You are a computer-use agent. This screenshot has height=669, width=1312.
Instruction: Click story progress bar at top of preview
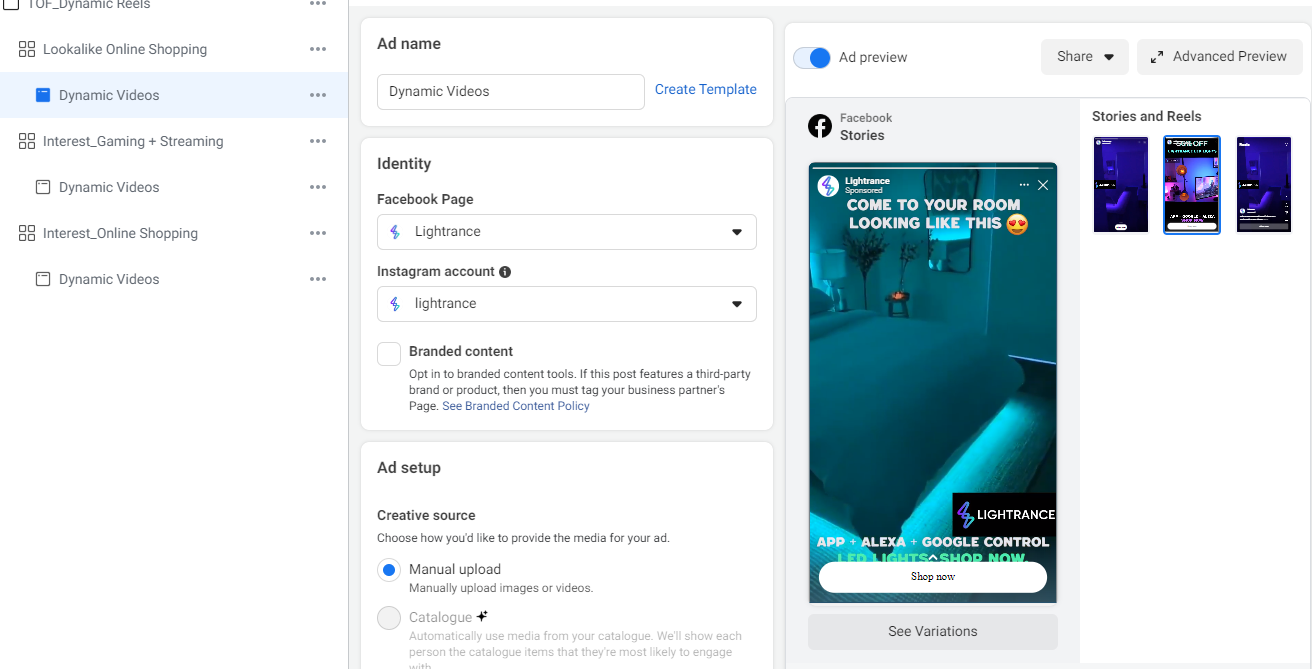click(x=933, y=166)
